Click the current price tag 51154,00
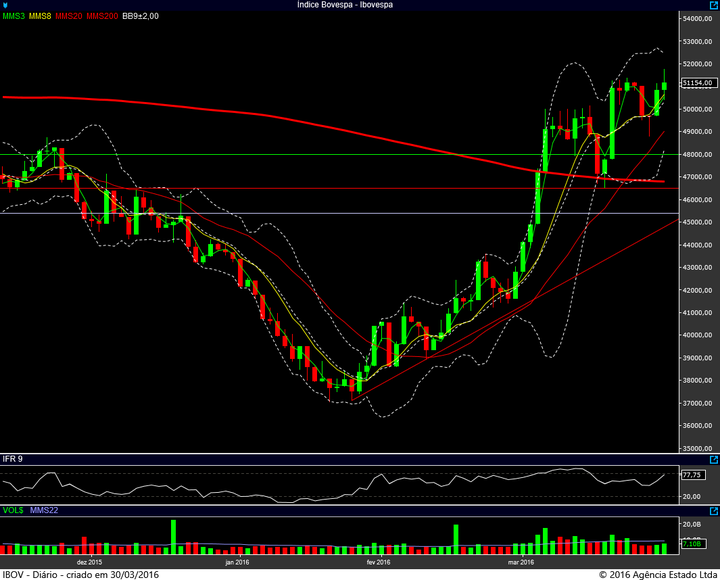Screen dimensions: 720x580 click(x=699, y=83)
